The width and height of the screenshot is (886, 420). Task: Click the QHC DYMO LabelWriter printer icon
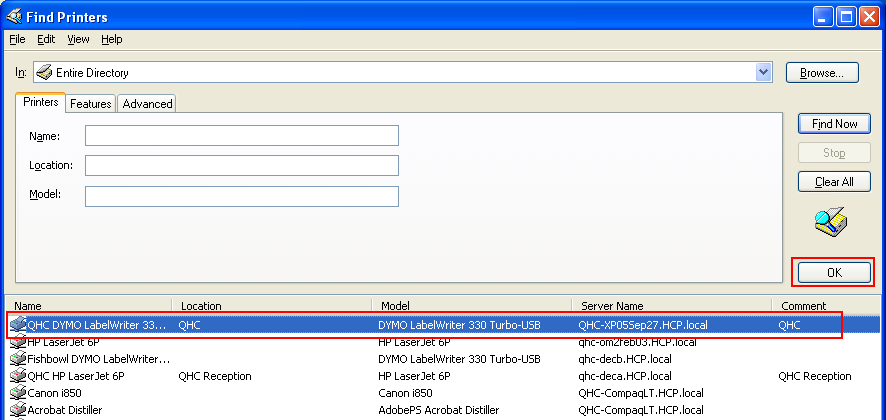18,324
